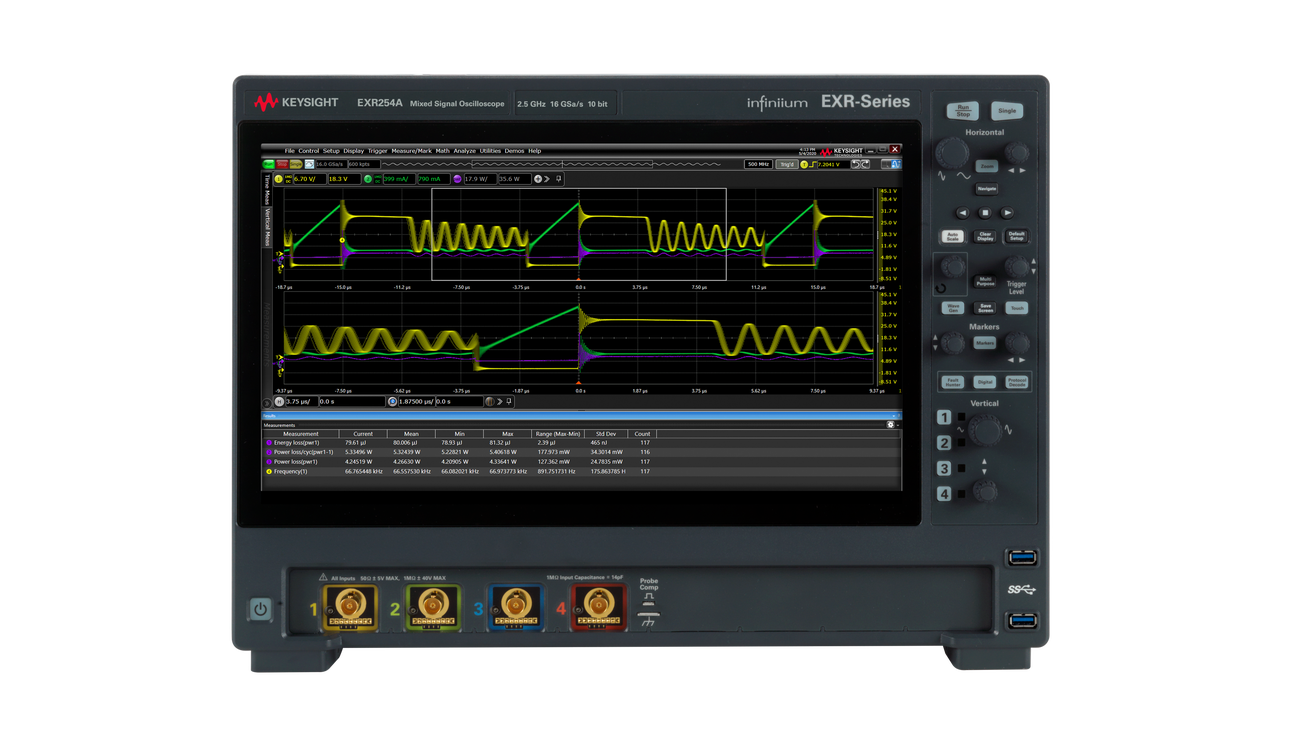
Task: Toggle channel 2 green indicator
Action: click(x=368, y=179)
